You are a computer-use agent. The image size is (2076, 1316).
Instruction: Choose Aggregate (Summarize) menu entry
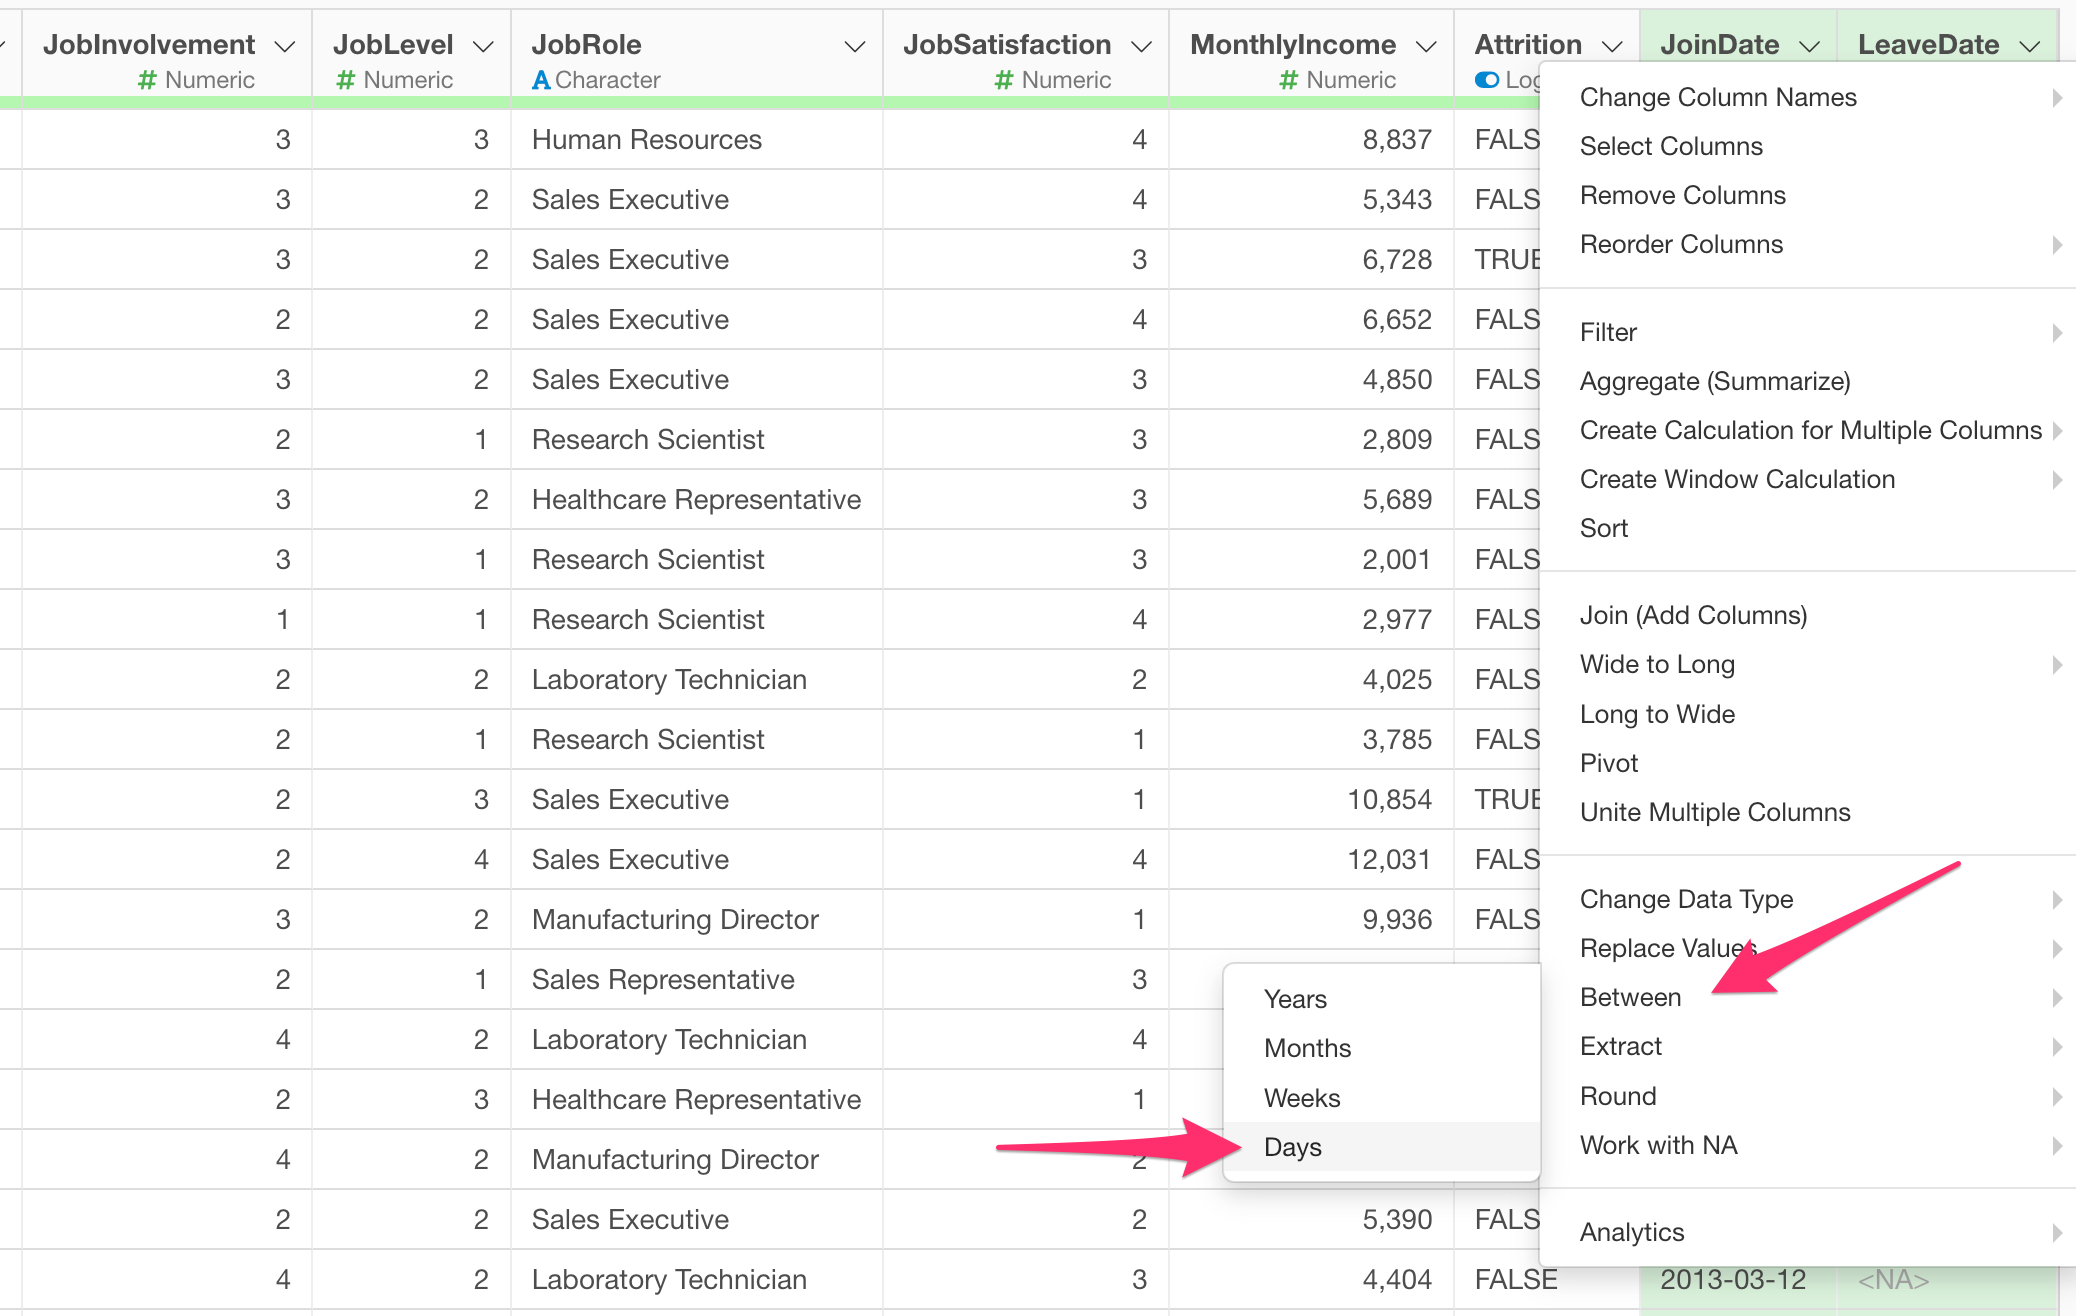1808,381
